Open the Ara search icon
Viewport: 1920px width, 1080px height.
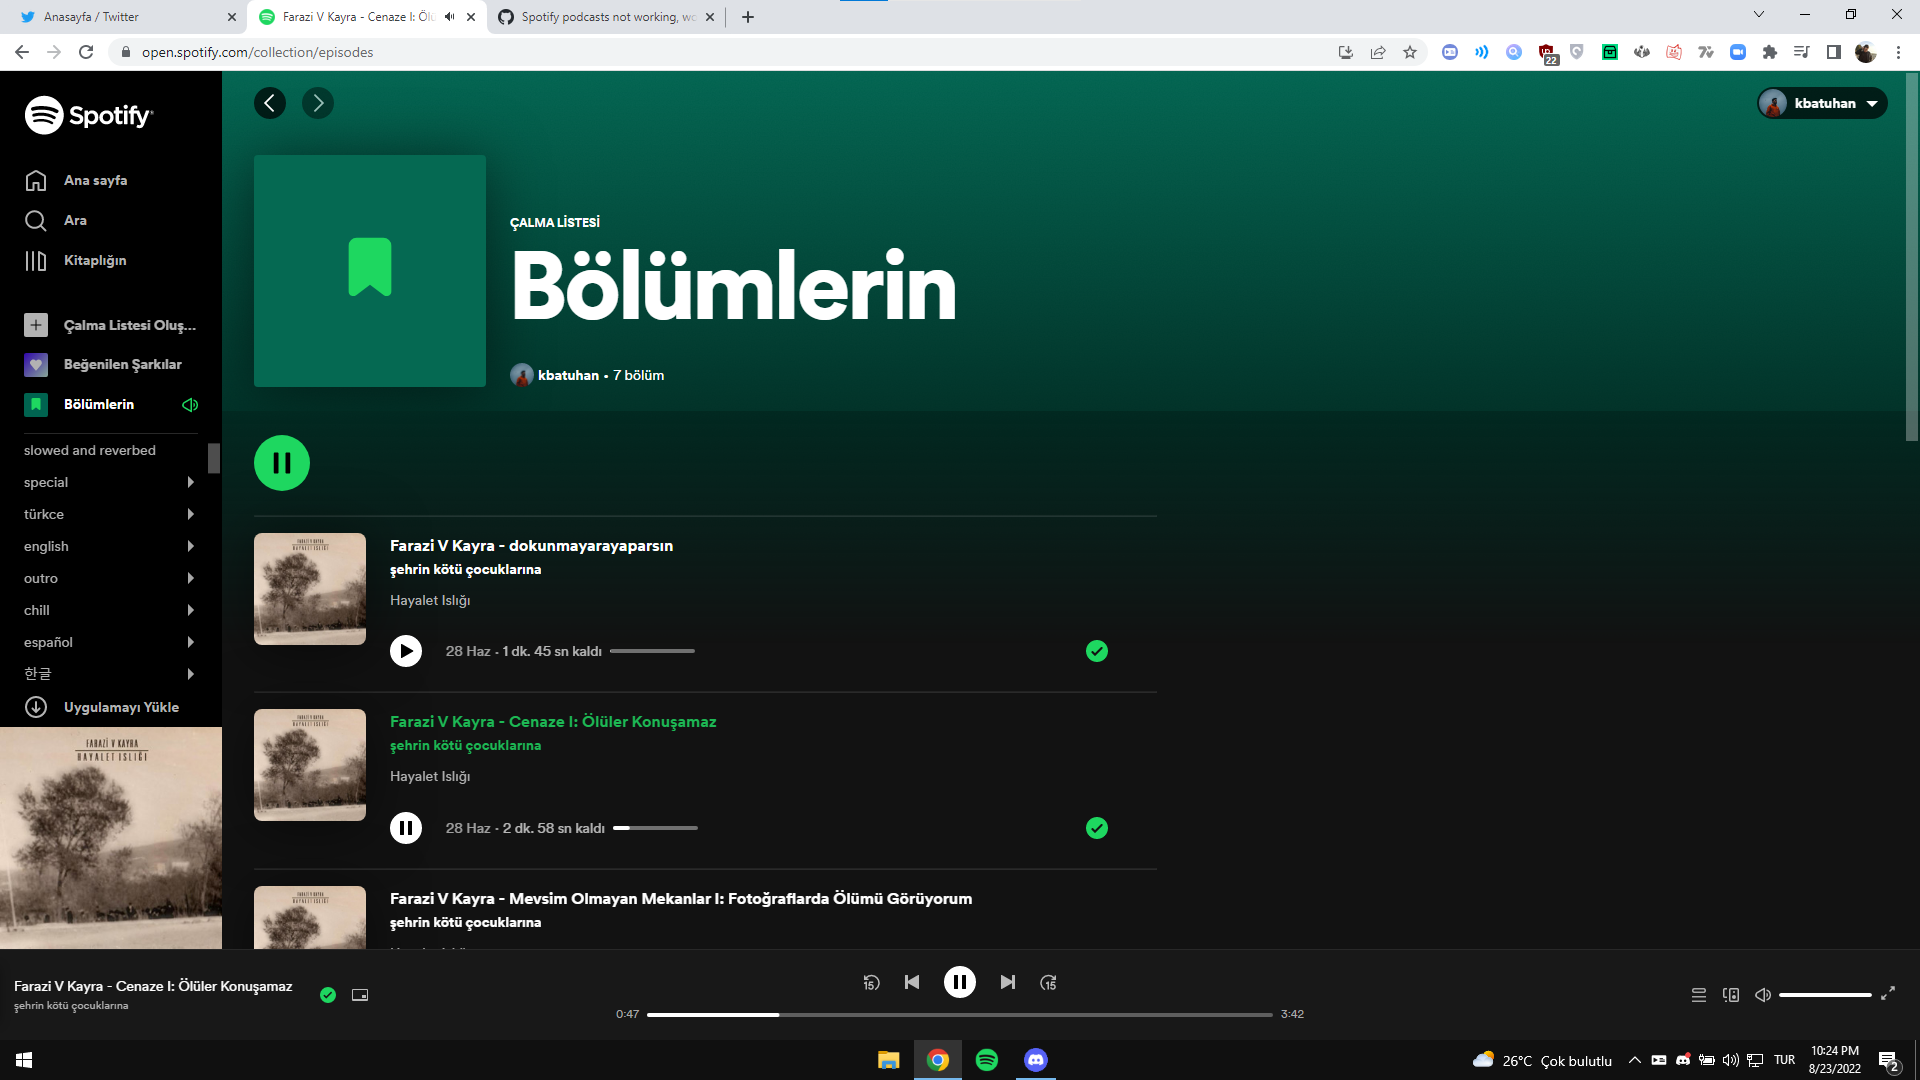36,220
